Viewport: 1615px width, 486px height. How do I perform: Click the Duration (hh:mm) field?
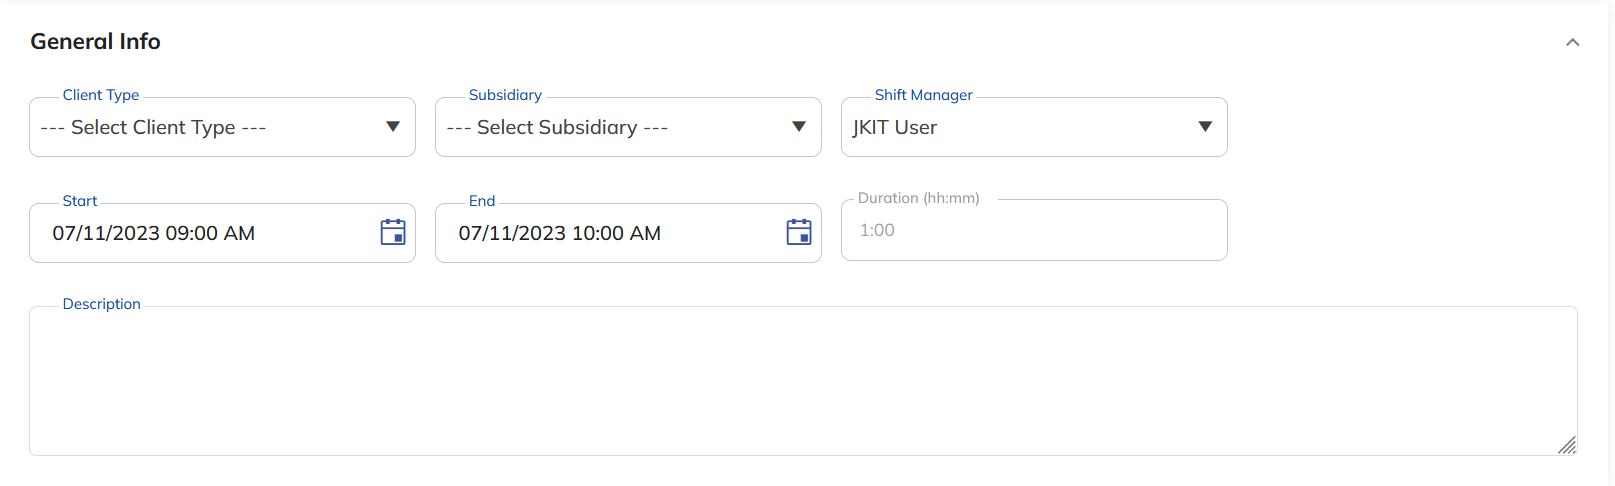click(1033, 231)
